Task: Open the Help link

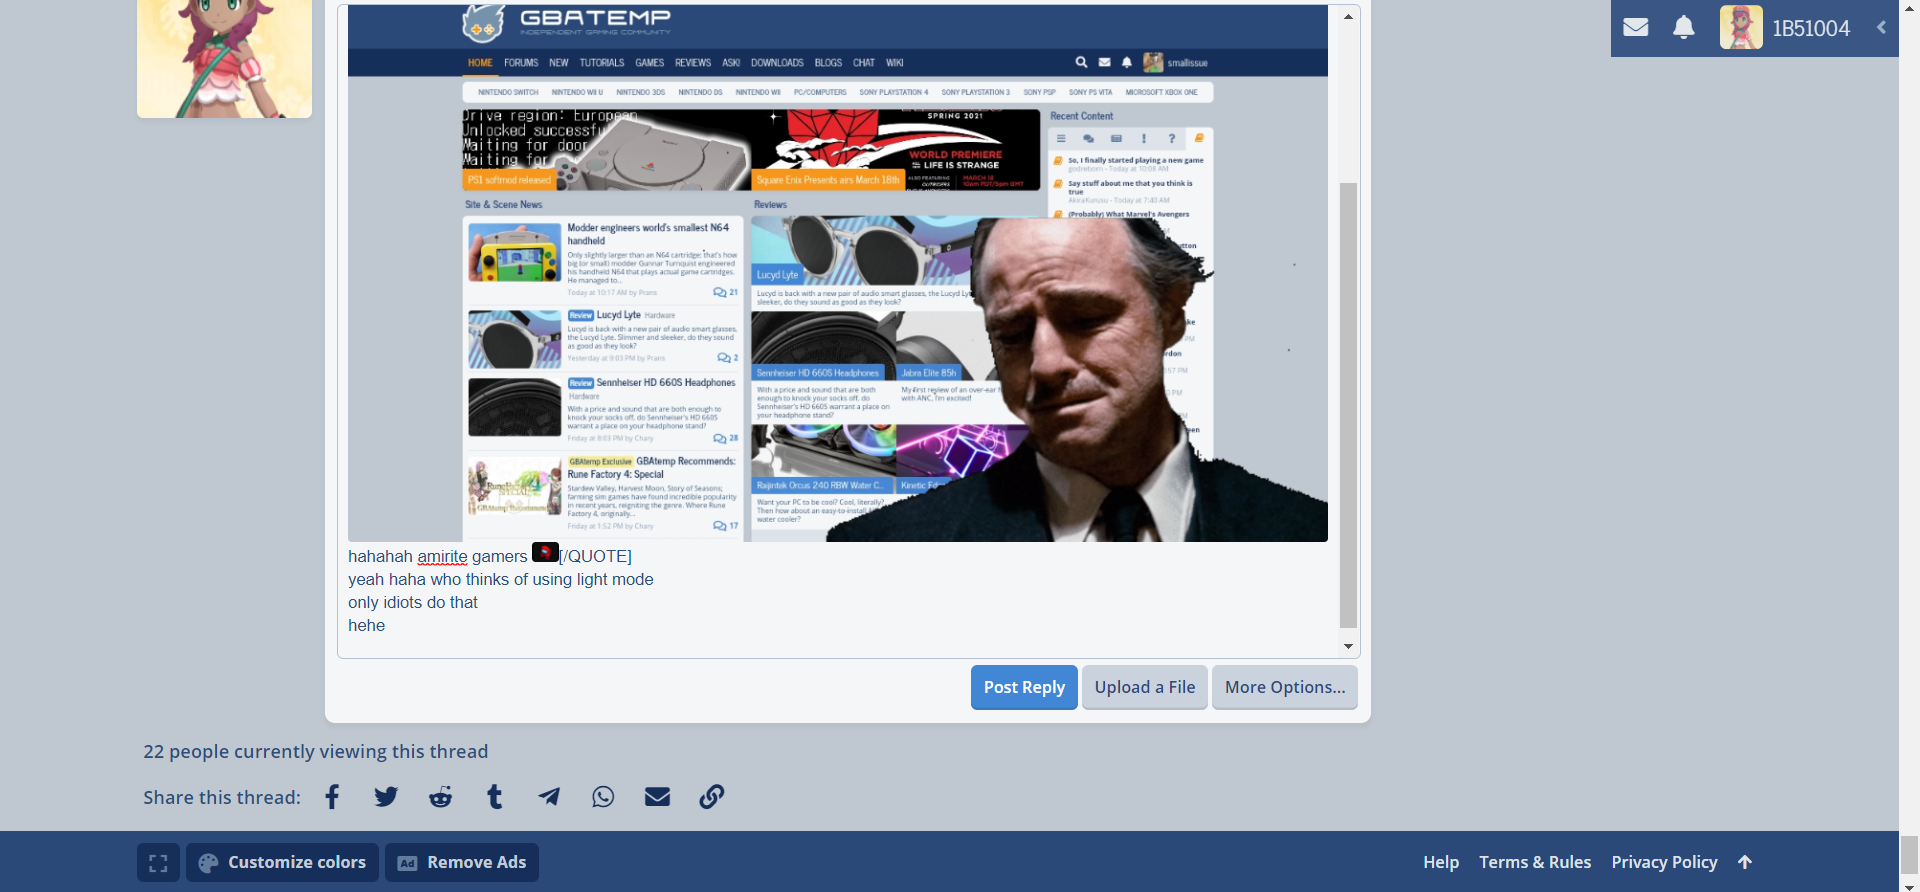Action: tap(1441, 862)
